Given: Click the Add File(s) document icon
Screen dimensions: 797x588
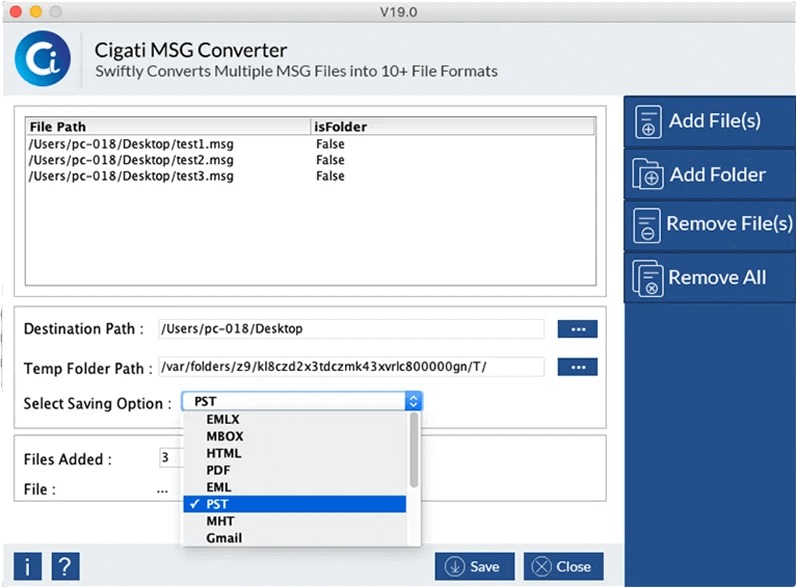Looking at the screenshot, I should pyautogui.click(x=648, y=122).
